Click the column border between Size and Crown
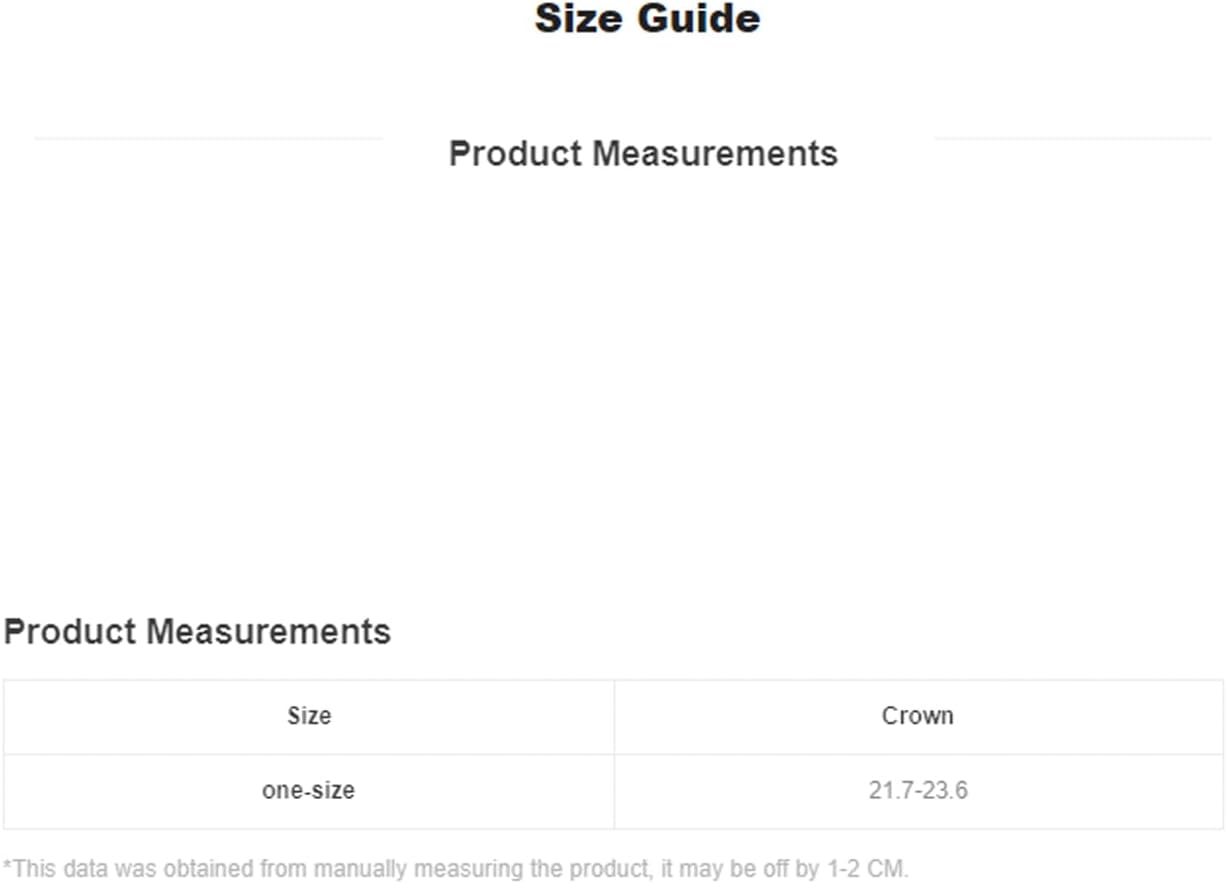1227x883 pixels. tap(614, 716)
